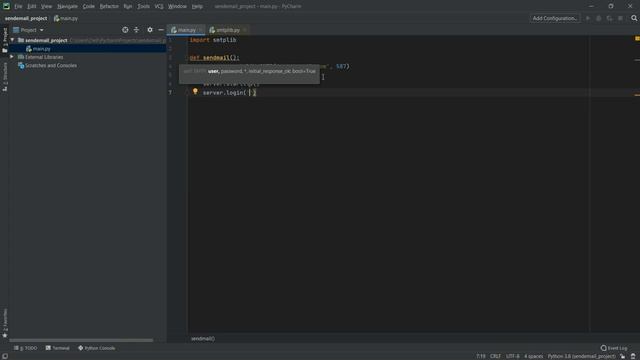This screenshot has height=360, width=640.
Task: Click main.py breadcrumb in navigation bar
Action: pos(66,18)
